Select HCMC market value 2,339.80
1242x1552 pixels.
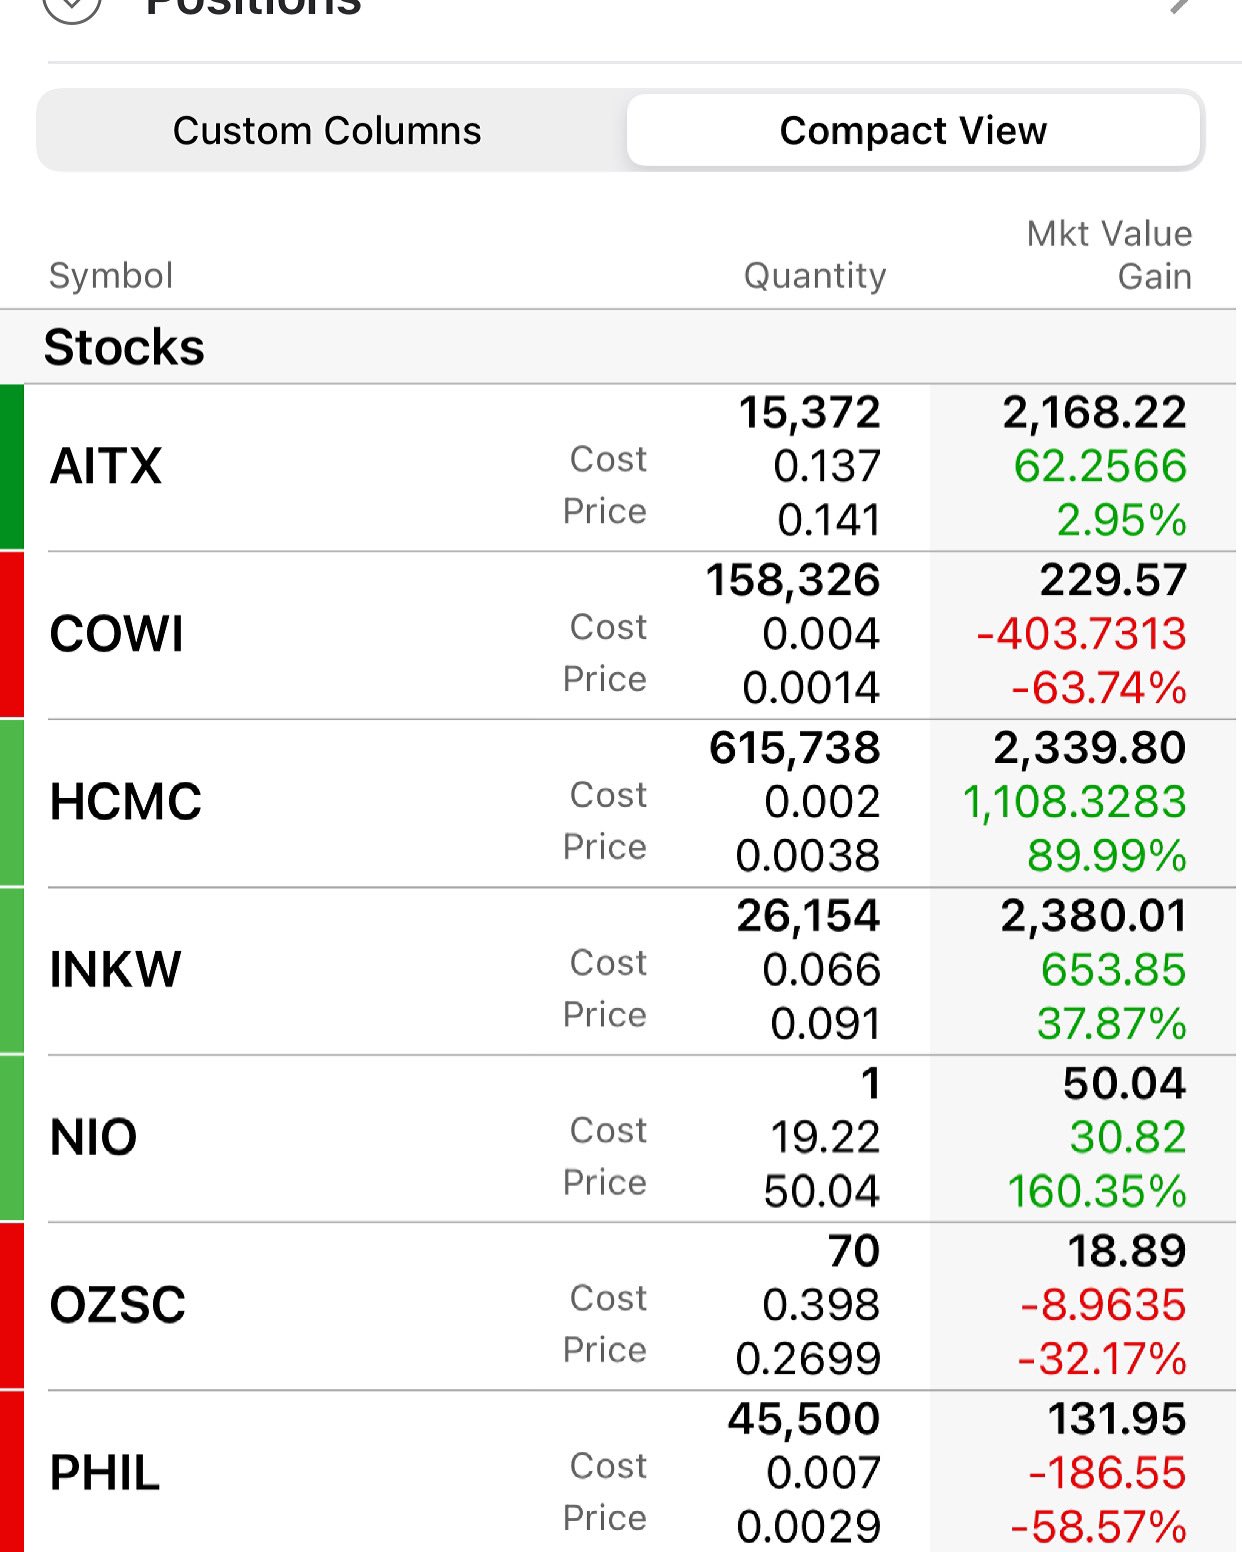pos(1089,748)
